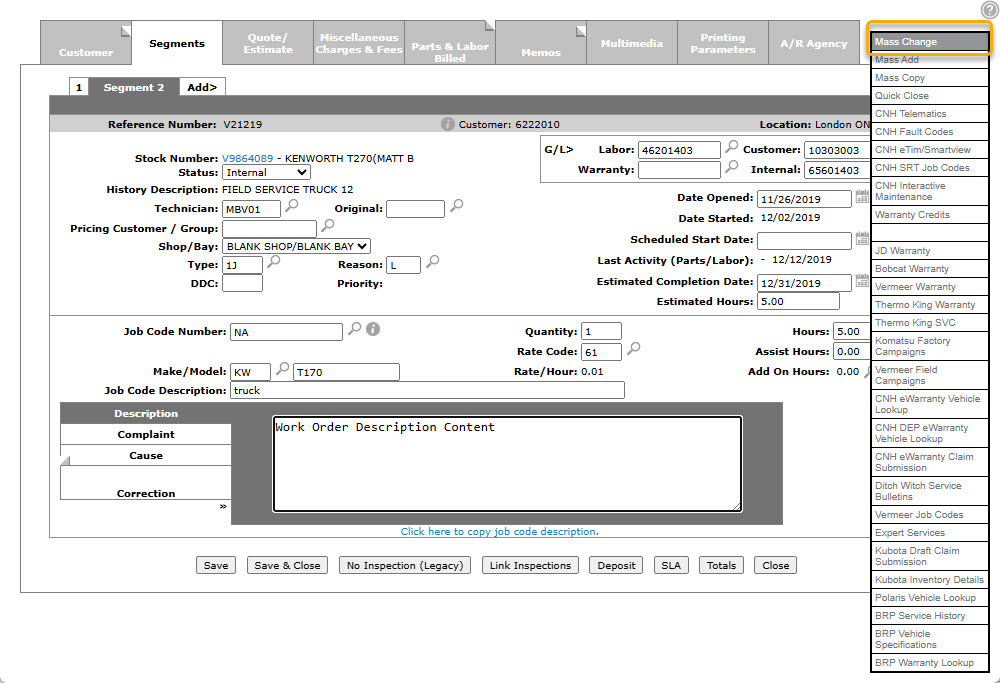Click the magnifier next to Technician field
Image resolution: width=1000 pixels, height=683 pixels.
(x=292, y=206)
